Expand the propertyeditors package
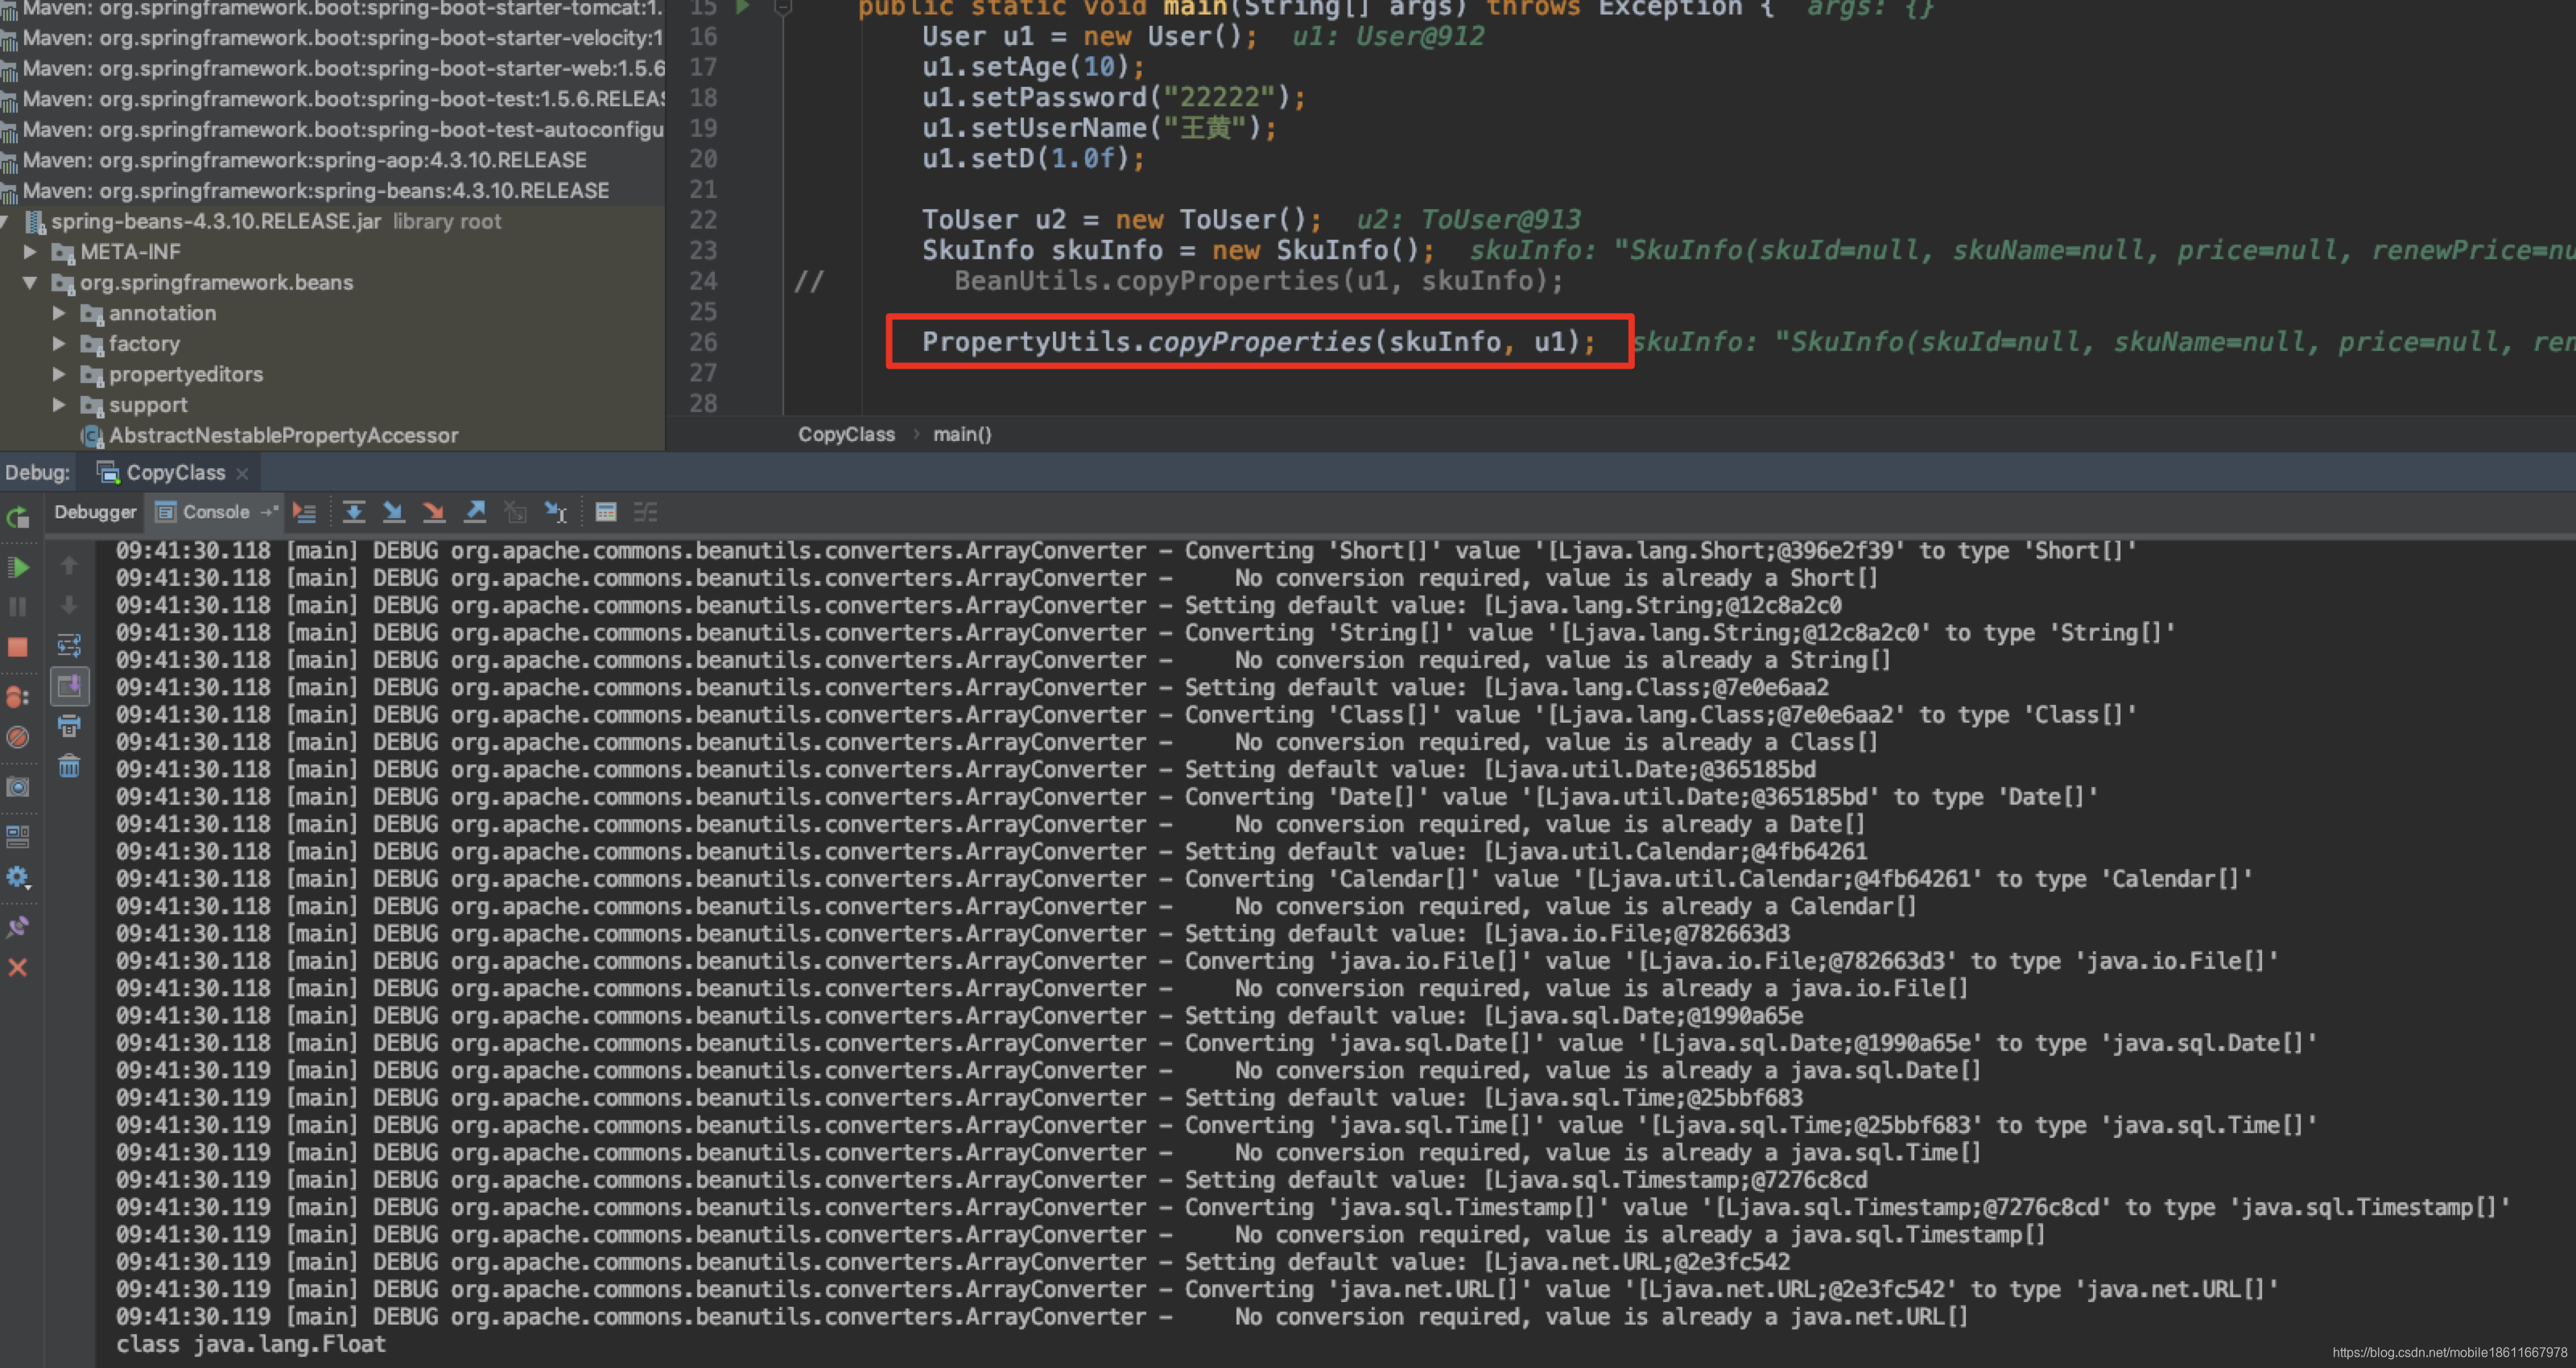2576x1368 pixels. (59, 374)
